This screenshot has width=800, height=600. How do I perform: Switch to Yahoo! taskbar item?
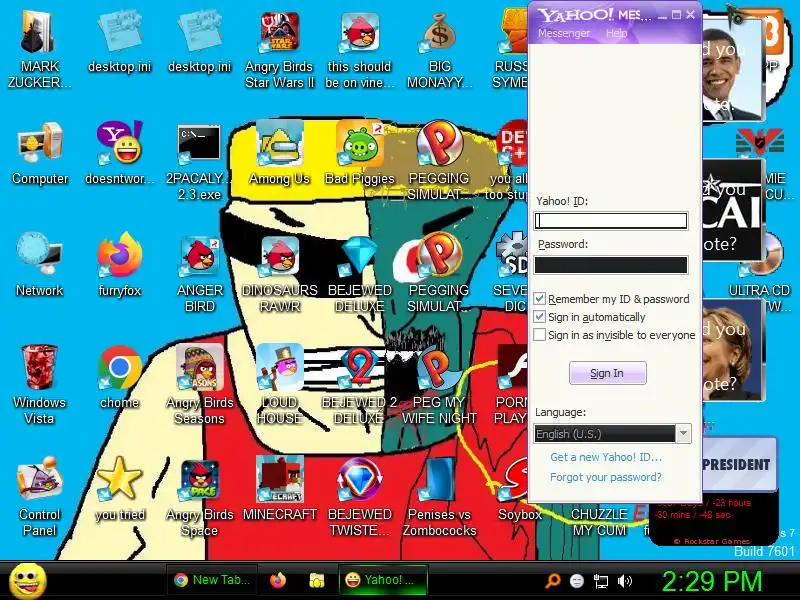382,580
